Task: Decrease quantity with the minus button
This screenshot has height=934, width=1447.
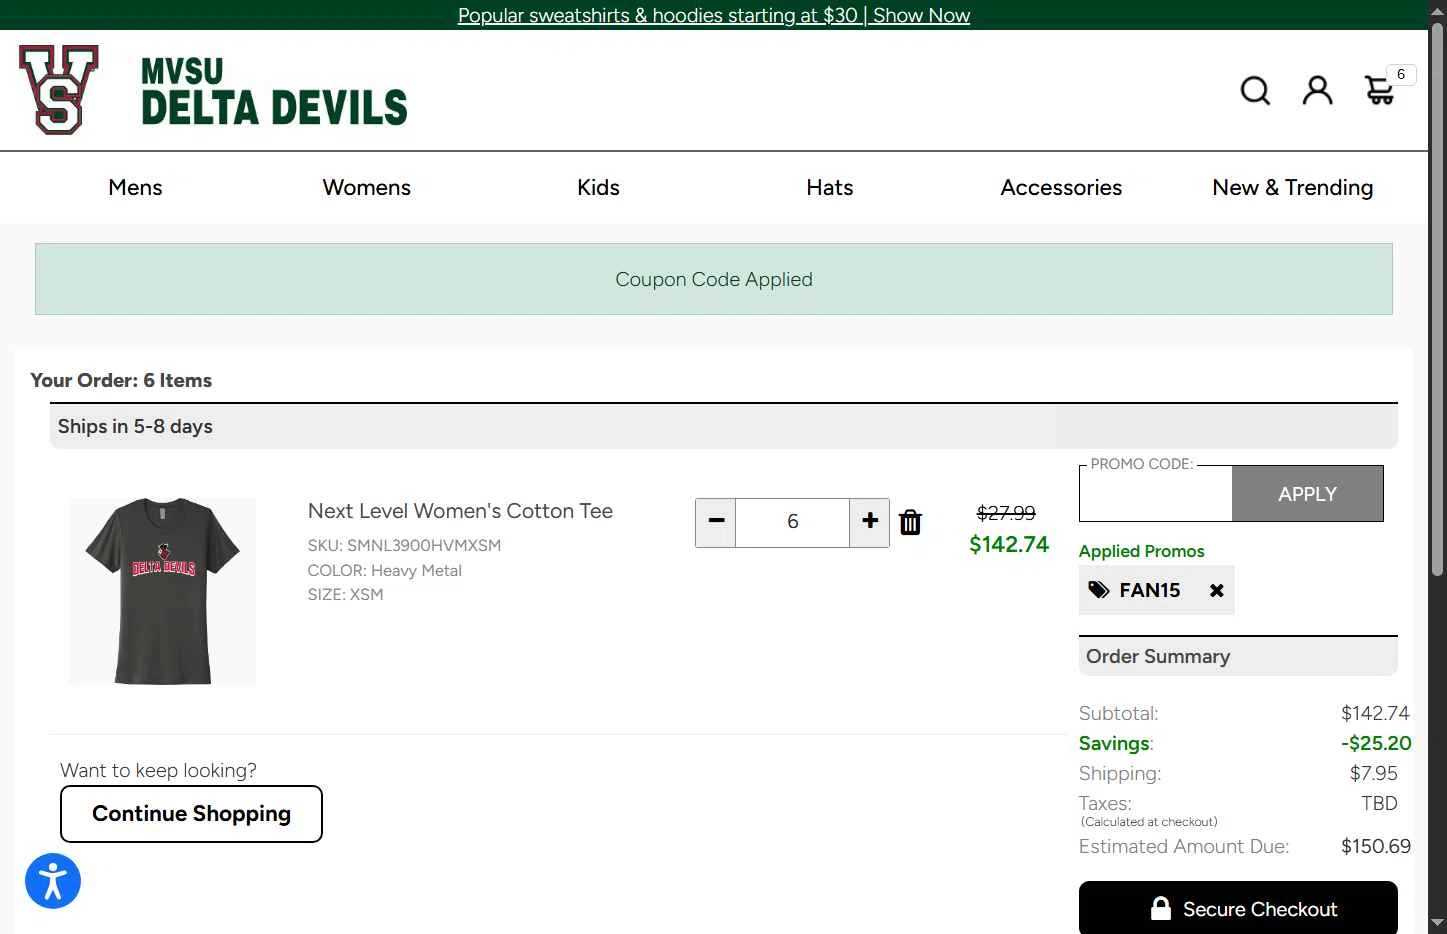Action: click(x=716, y=521)
